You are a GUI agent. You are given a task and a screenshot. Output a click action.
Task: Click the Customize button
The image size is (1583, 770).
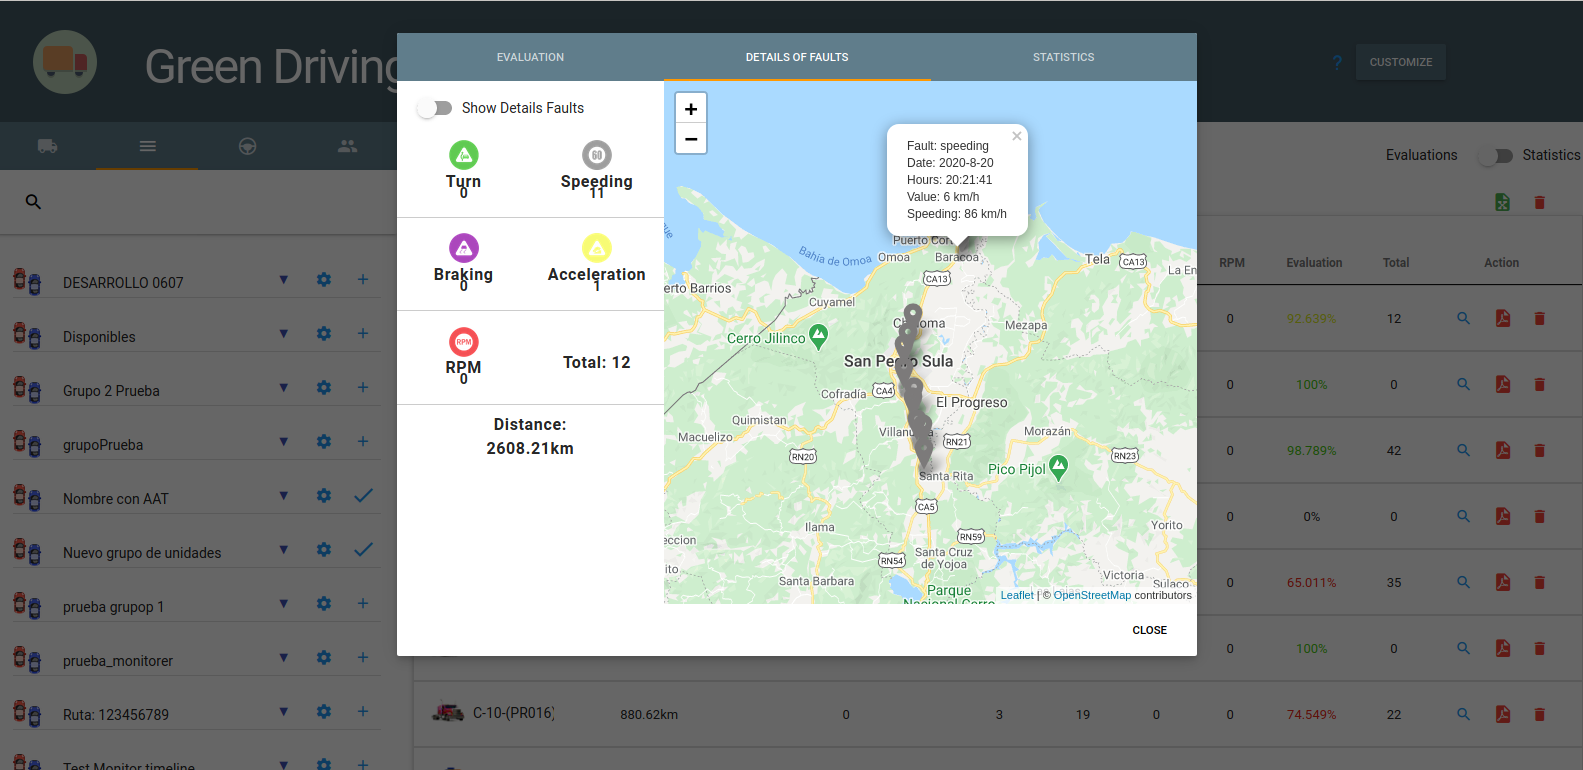[x=1400, y=62]
